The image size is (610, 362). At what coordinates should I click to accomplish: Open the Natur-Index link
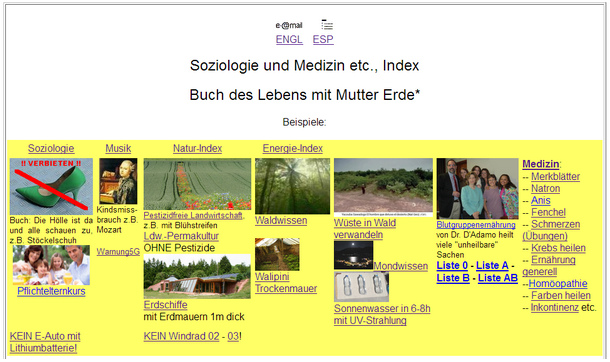coord(197,149)
